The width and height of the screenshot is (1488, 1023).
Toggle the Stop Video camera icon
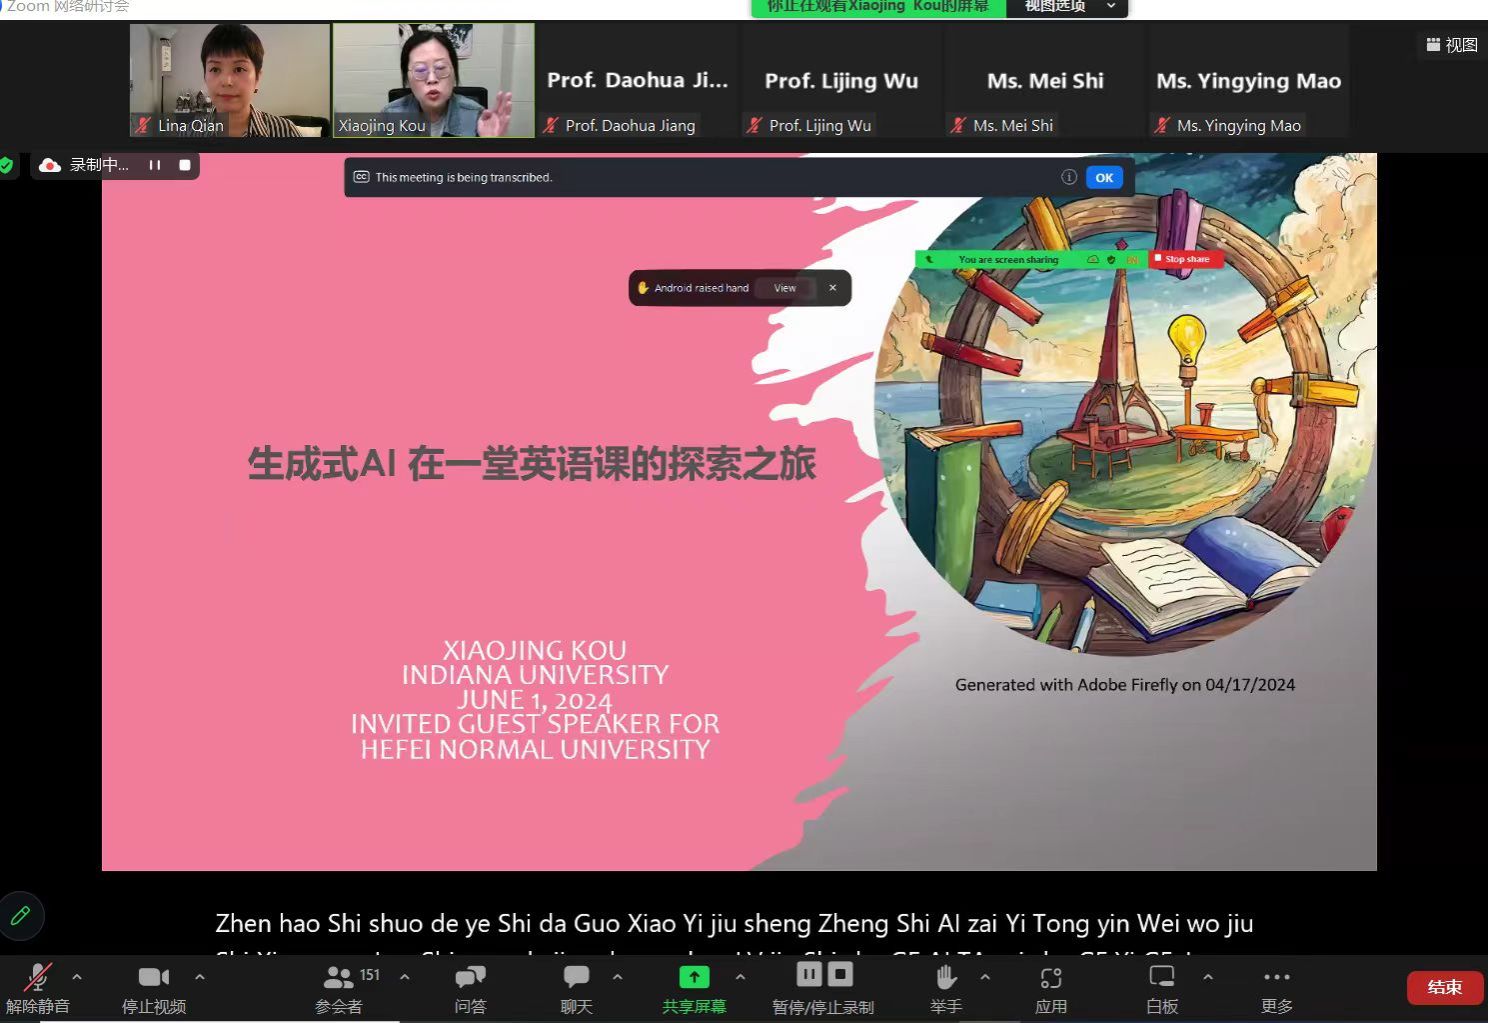[153, 977]
